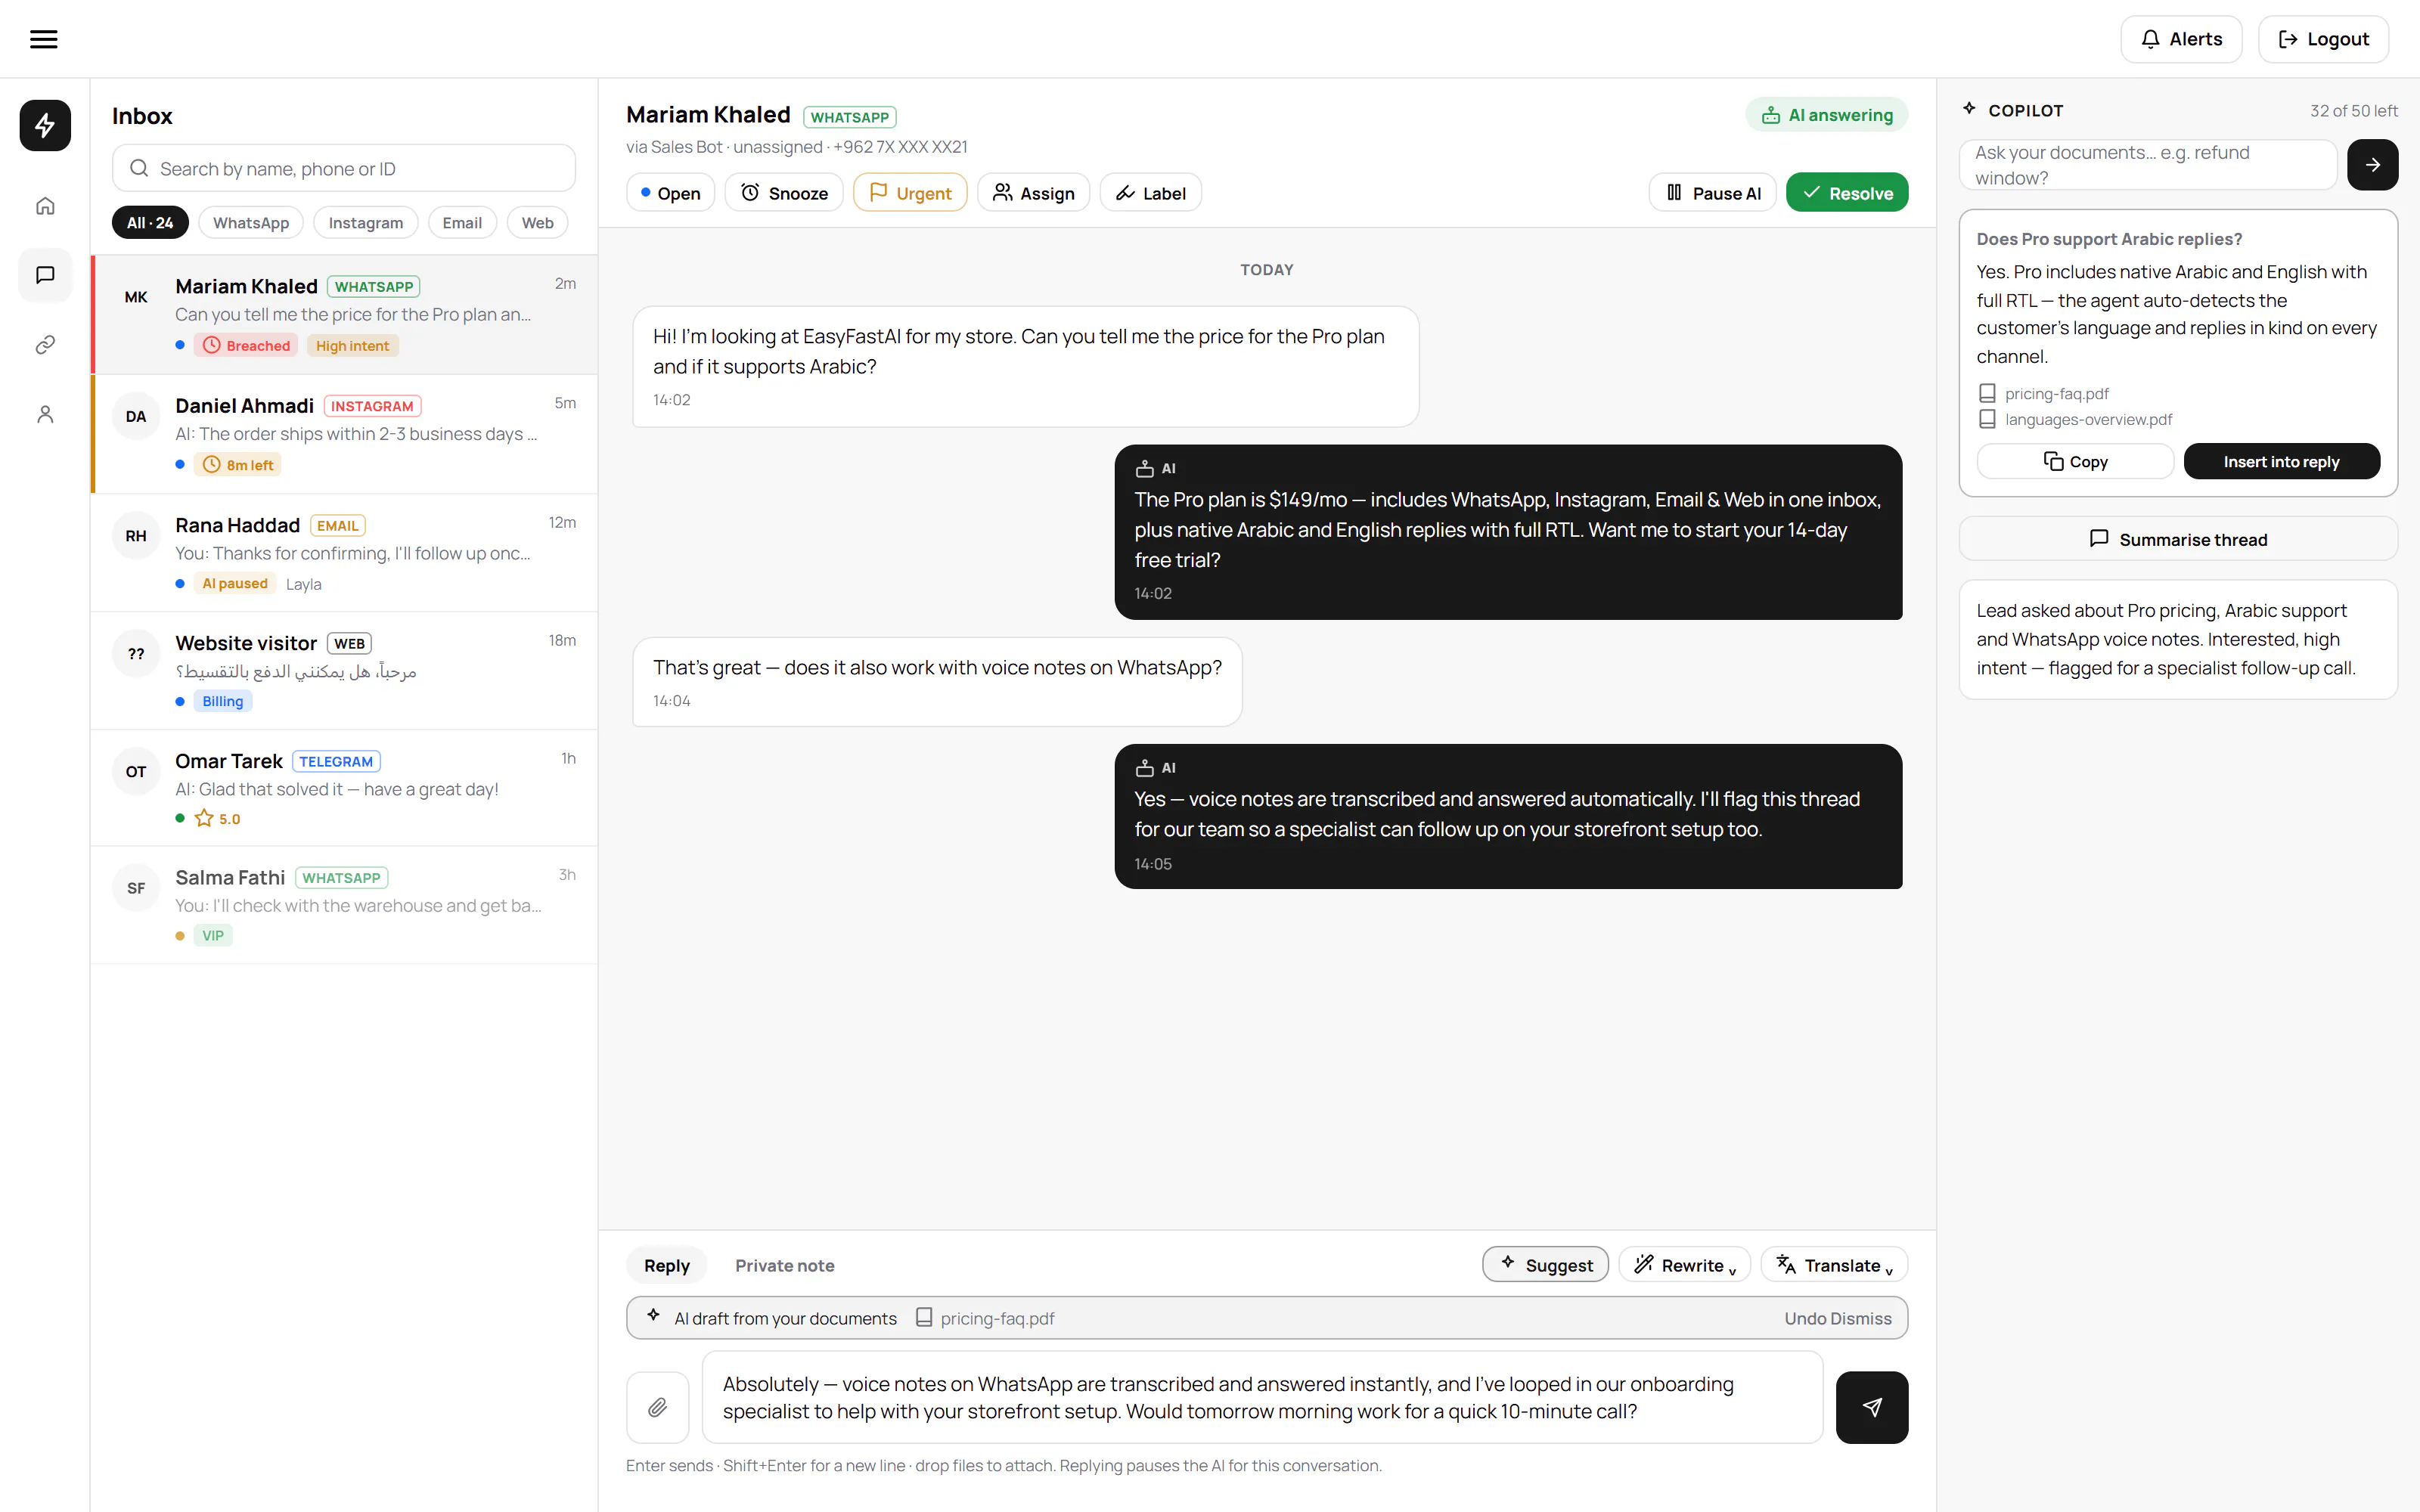Filter inbox by Web
This screenshot has height=1512, width=2420.
click(537, 222)
